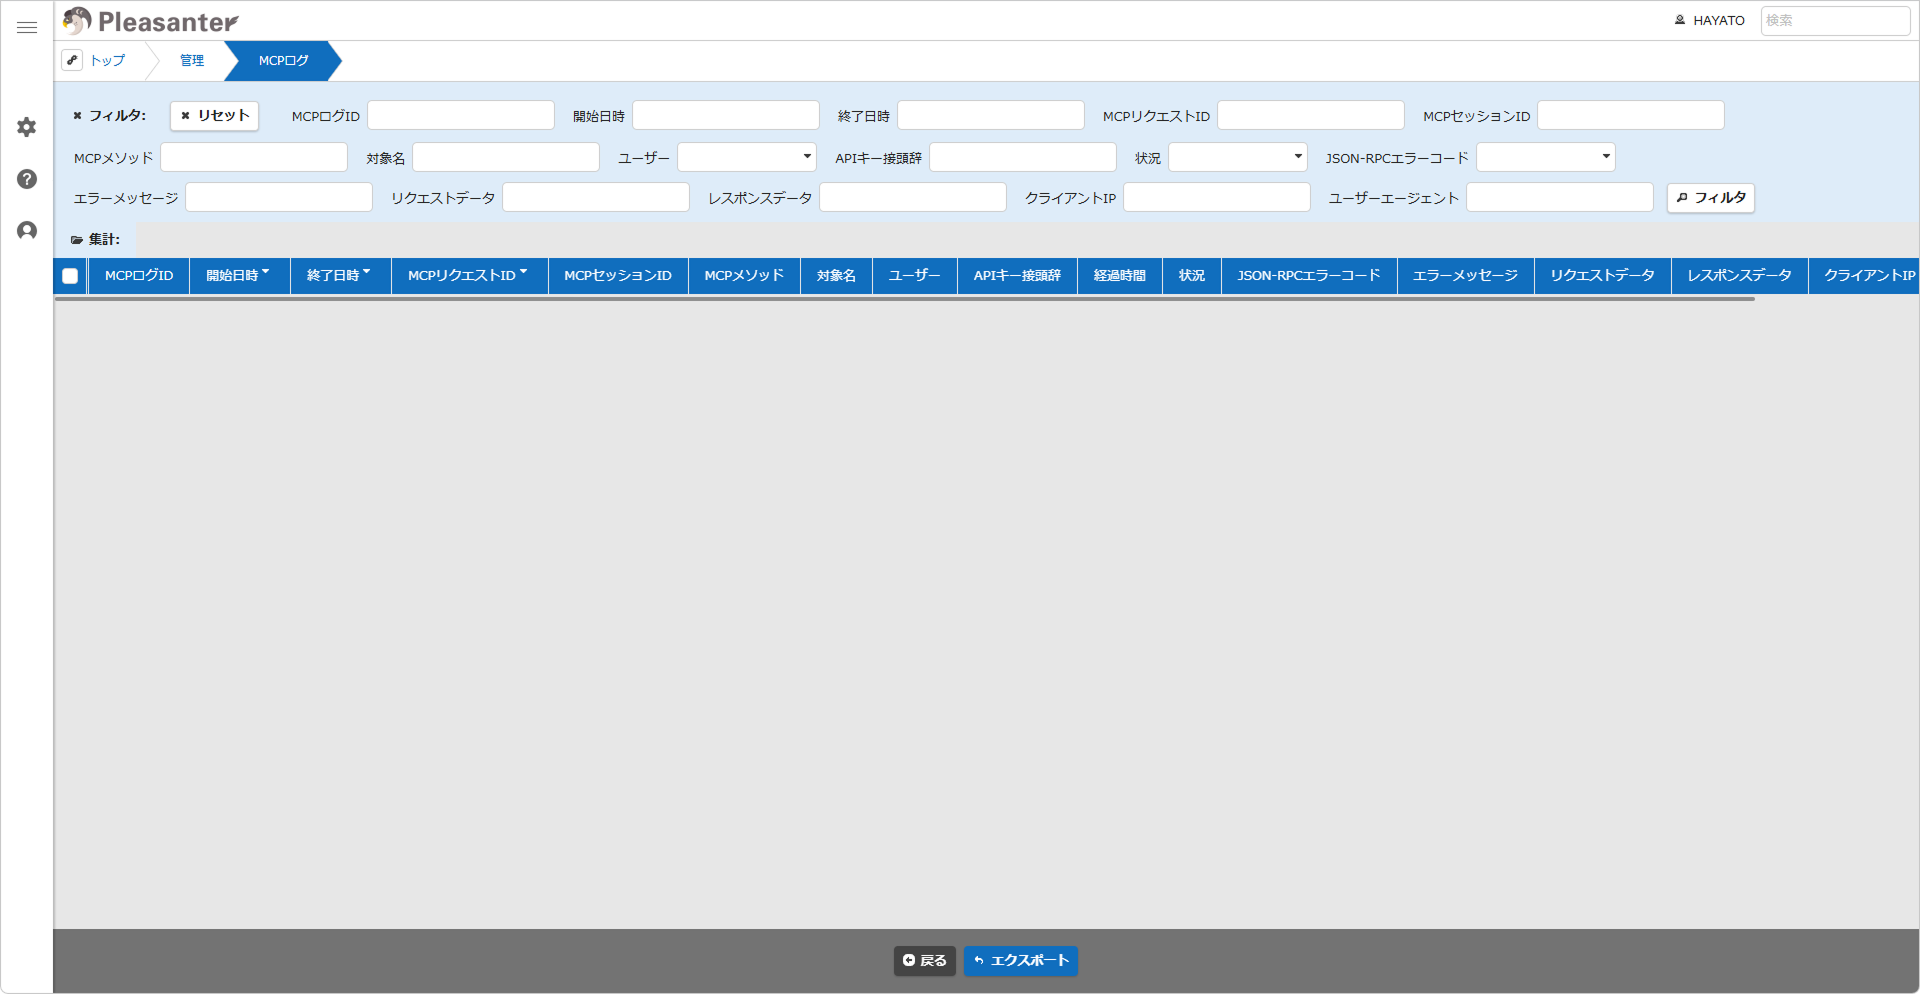This screenshot has width=1920, height=994.
Task: Toggle the select-all checkbox in table header
Action: pos(70,276)
